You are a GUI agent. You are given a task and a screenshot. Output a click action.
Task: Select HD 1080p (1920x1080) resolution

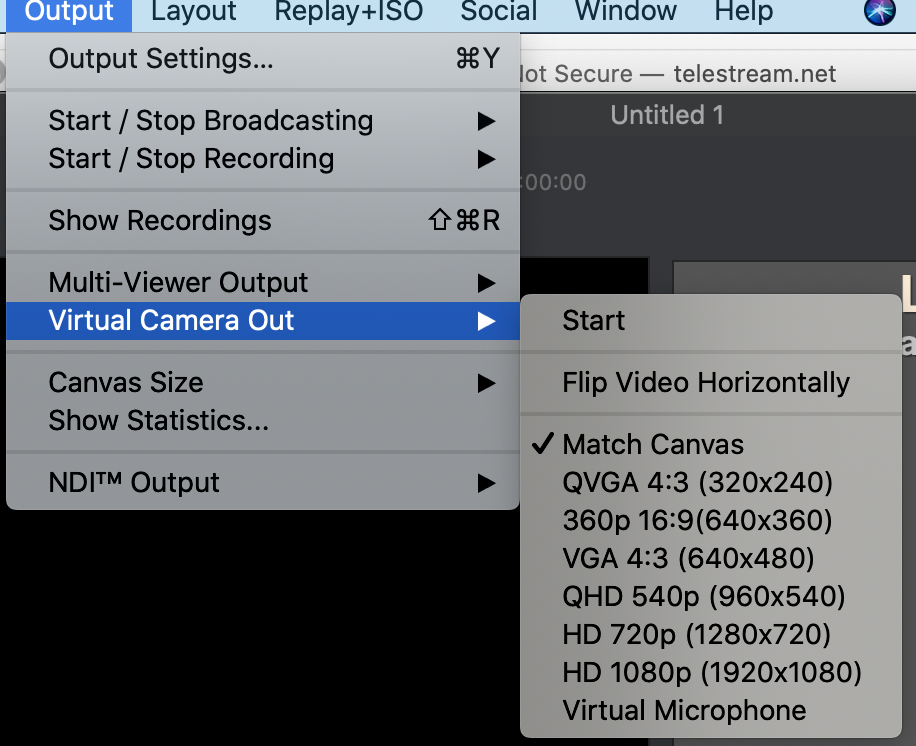711,672
